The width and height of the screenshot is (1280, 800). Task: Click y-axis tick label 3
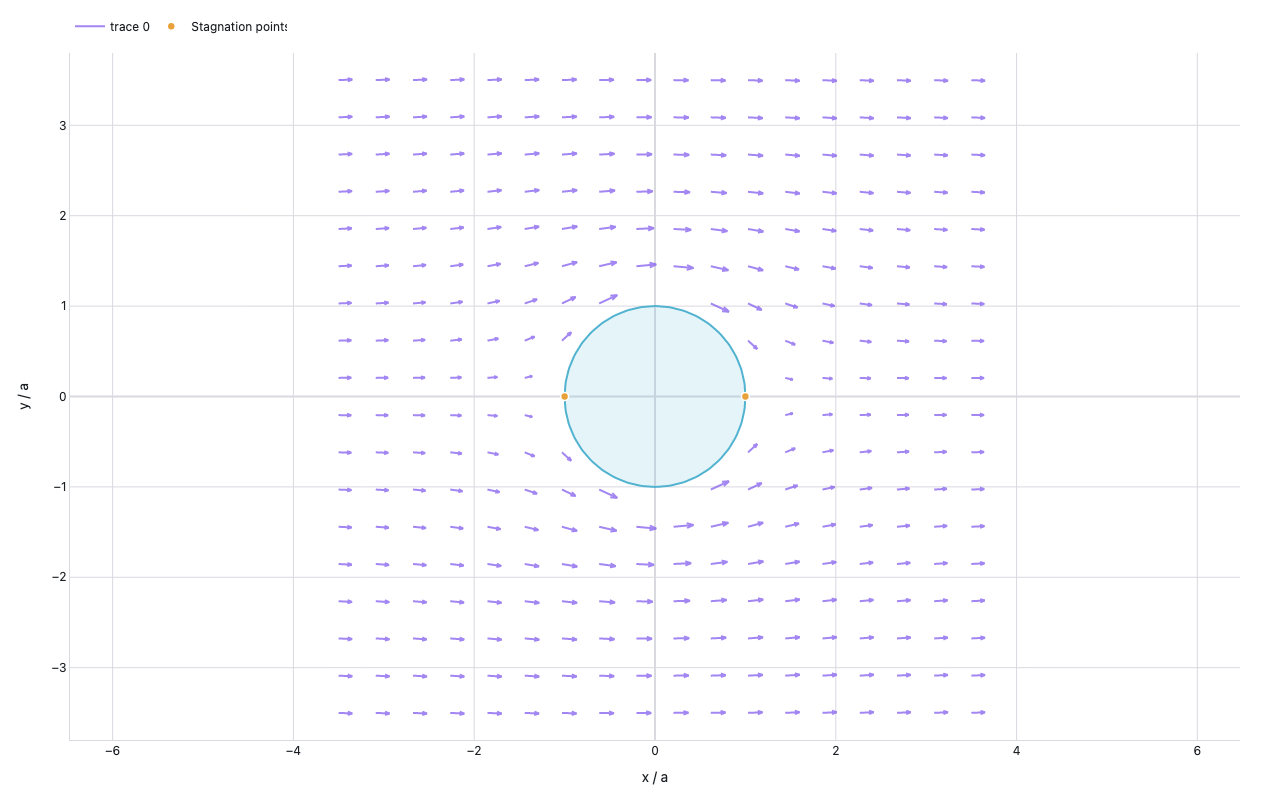[62, 126]
